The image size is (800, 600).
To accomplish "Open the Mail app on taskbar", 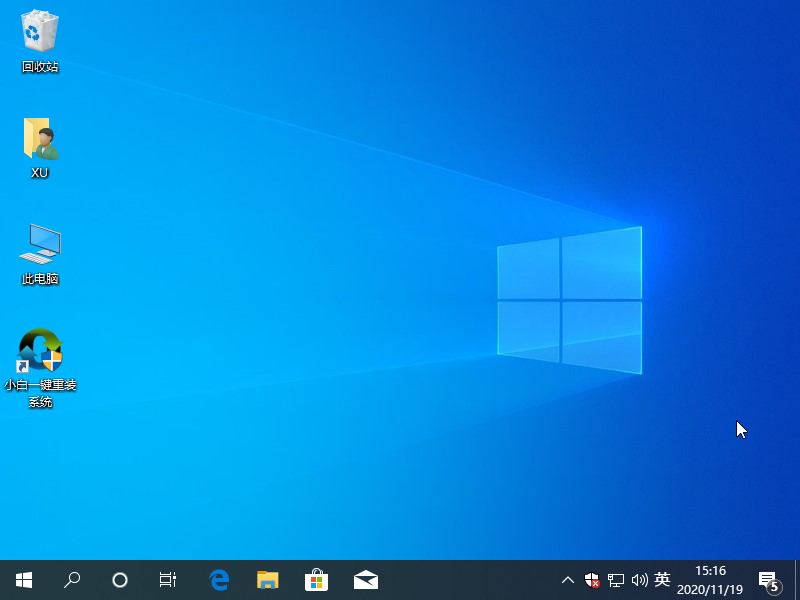I will pos(365,580).
